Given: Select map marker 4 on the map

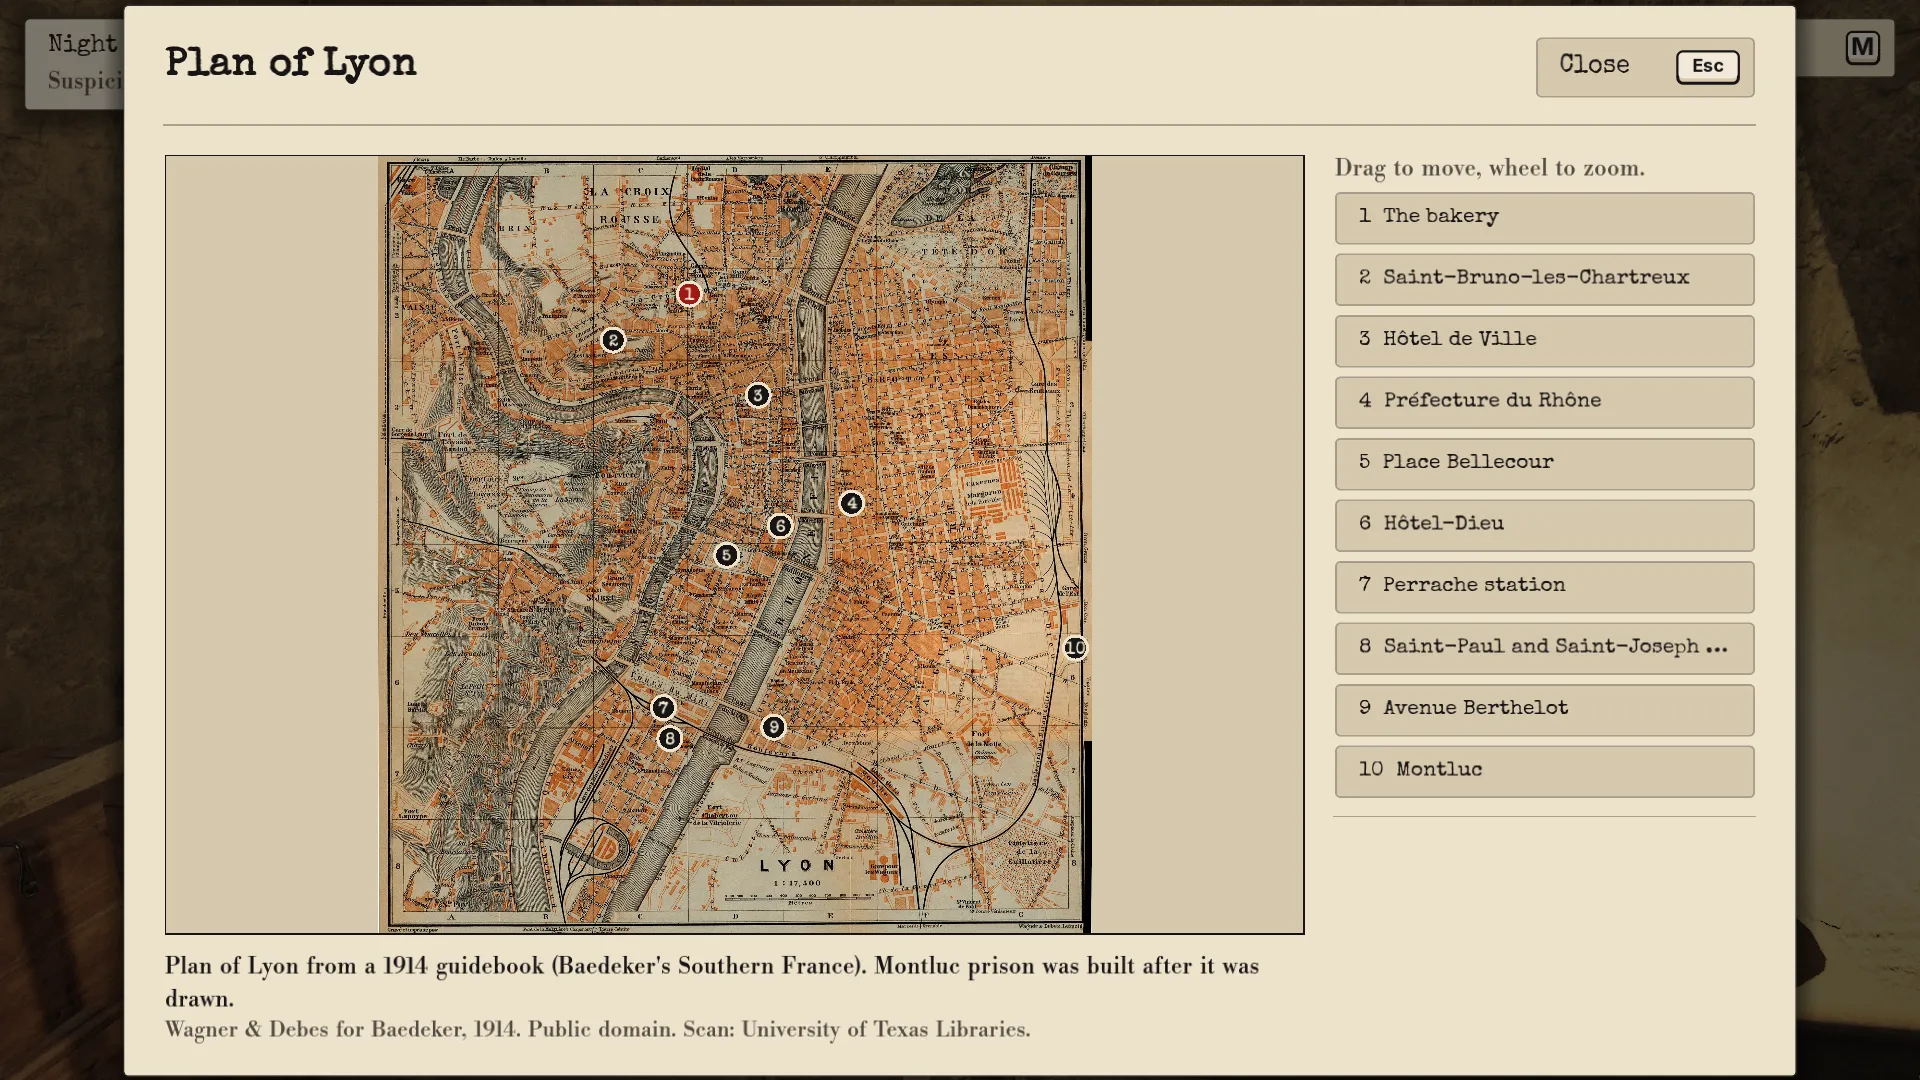Looking at the screenshot, I should [x=851, y=503].
